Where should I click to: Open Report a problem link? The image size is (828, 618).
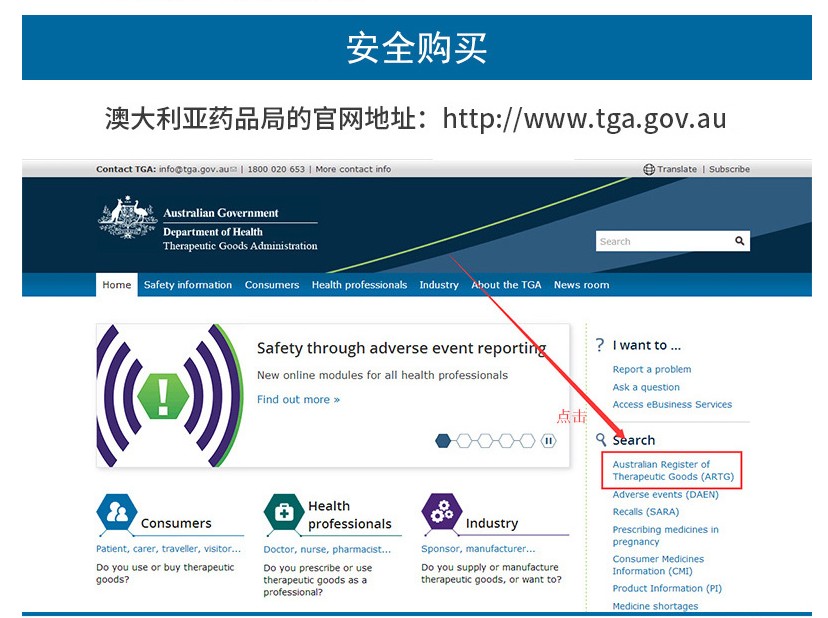click(x=652, y=369)
